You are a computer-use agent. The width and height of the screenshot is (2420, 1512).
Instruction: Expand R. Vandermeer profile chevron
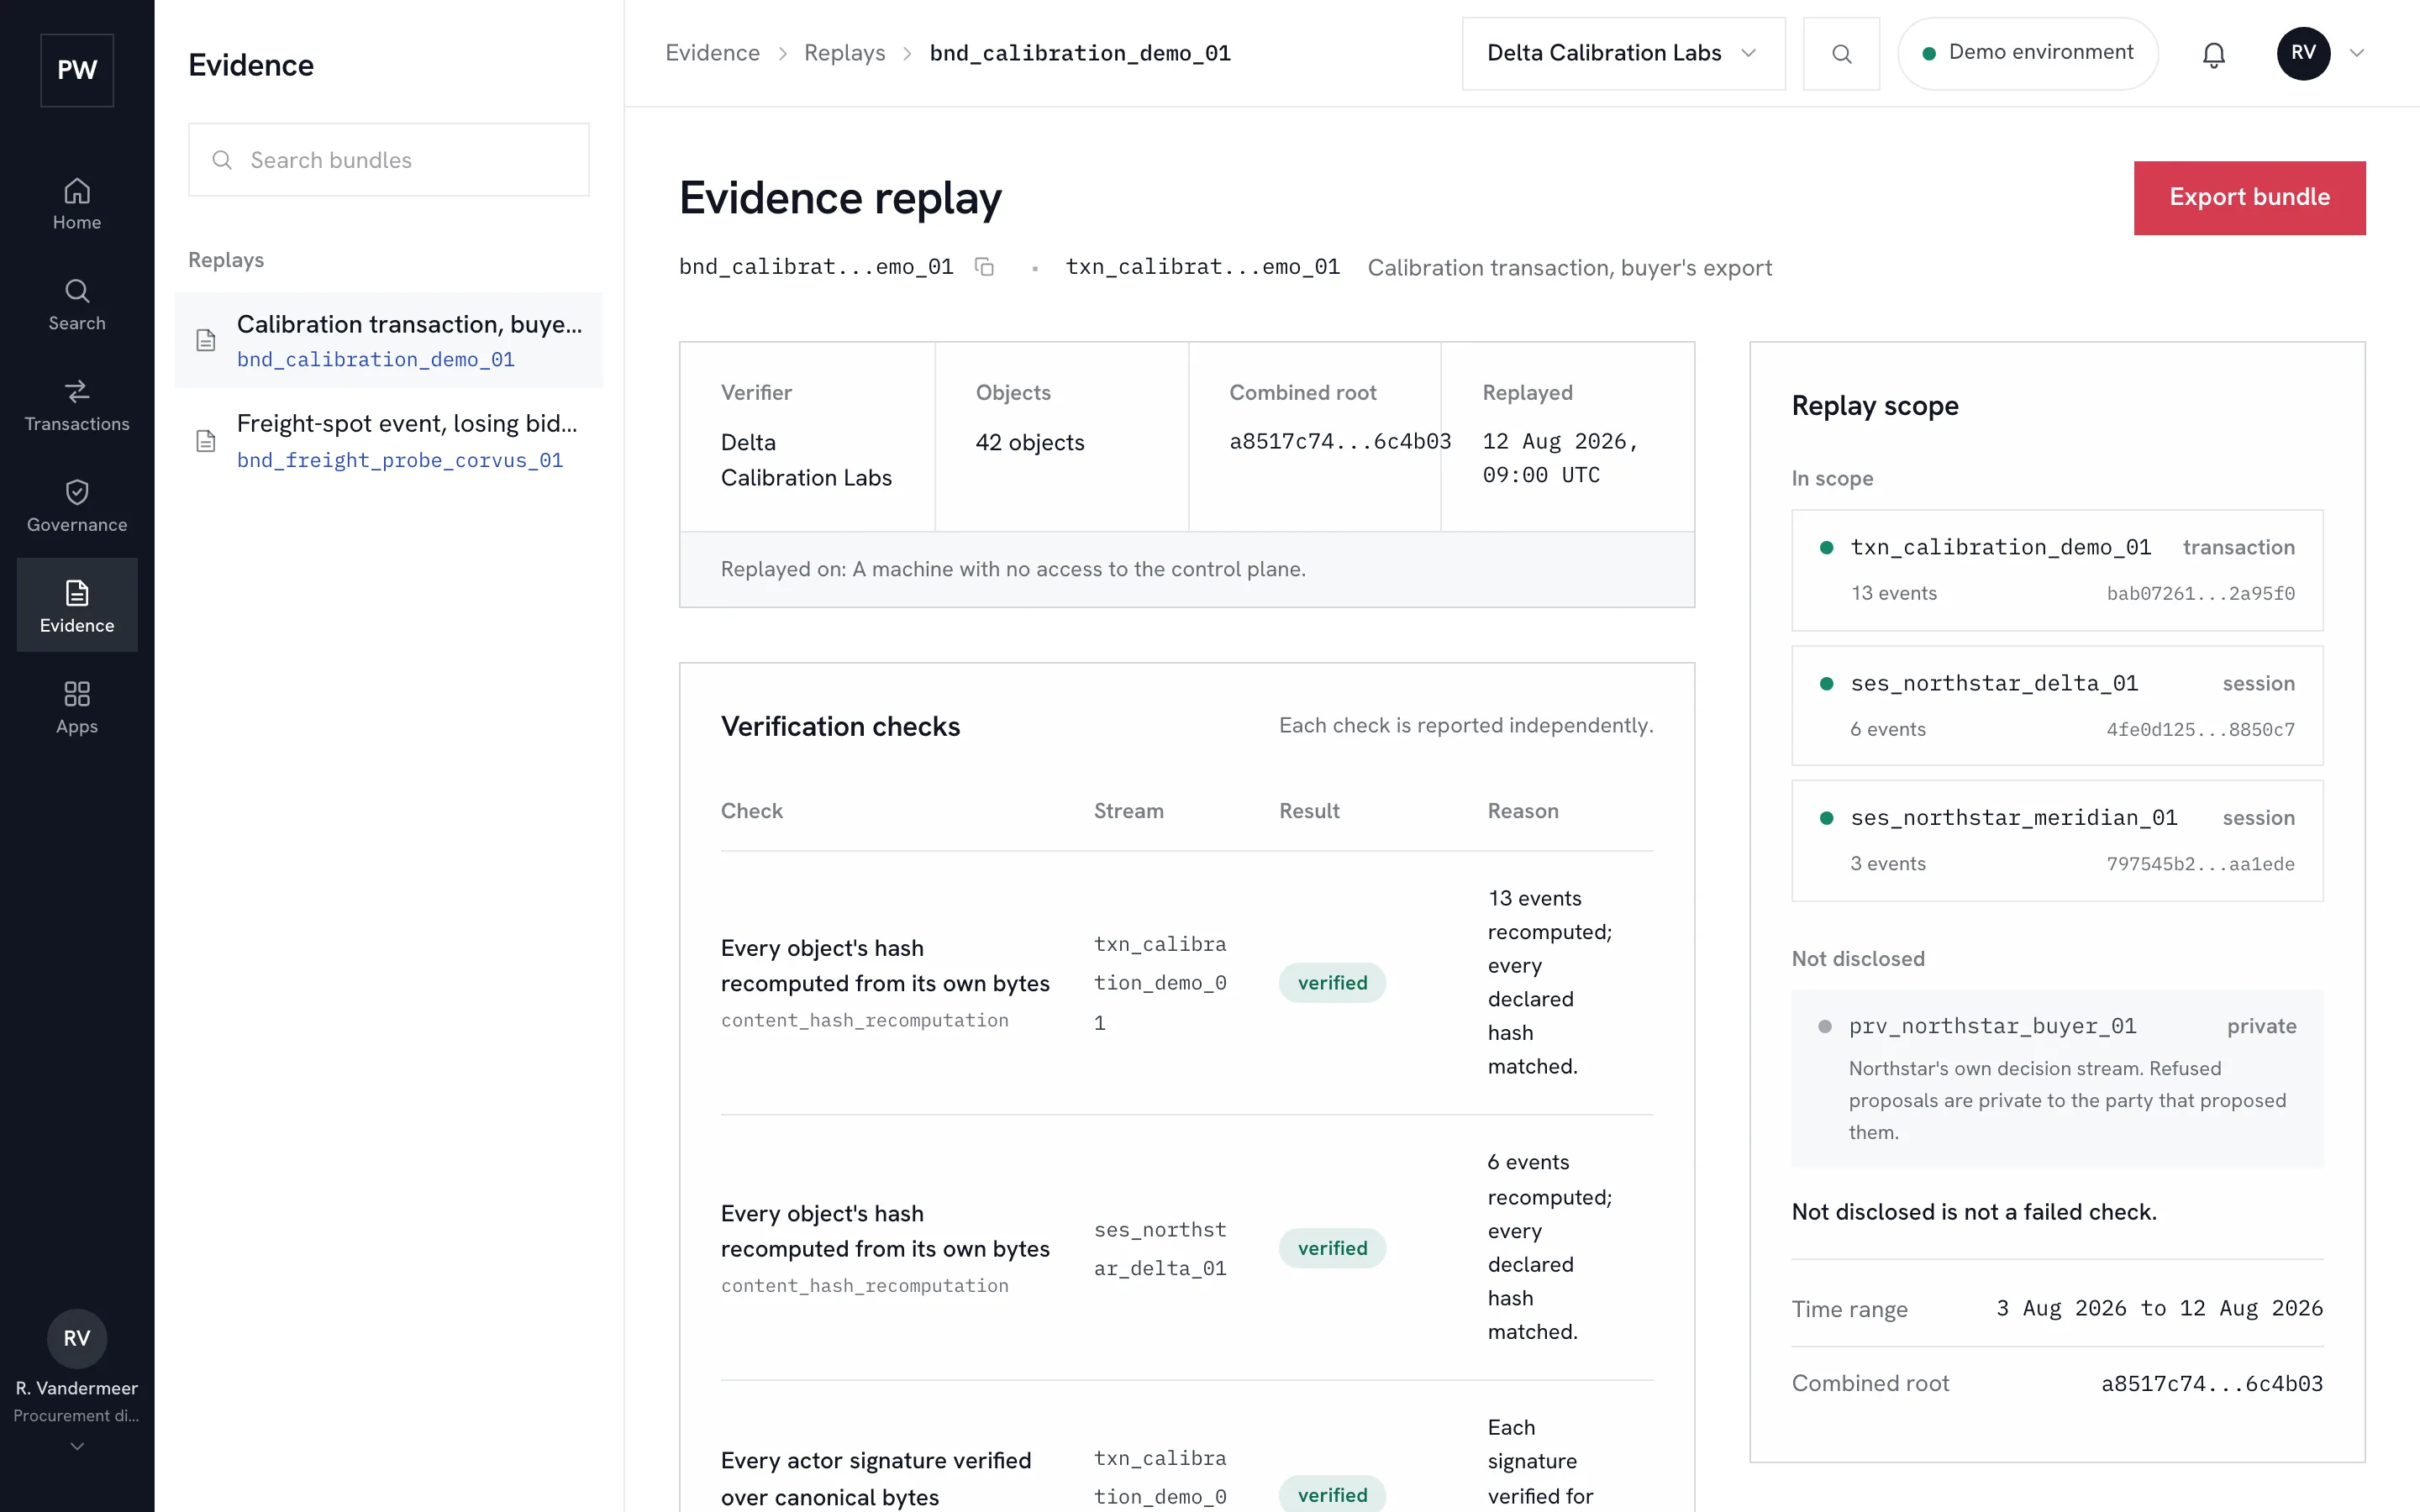pyautogui.click(x=77, y=1446)
